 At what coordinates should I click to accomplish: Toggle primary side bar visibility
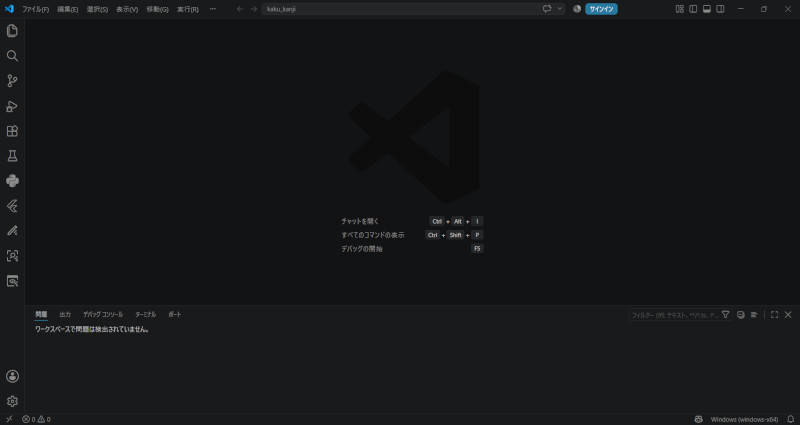[x=693, y=9]
